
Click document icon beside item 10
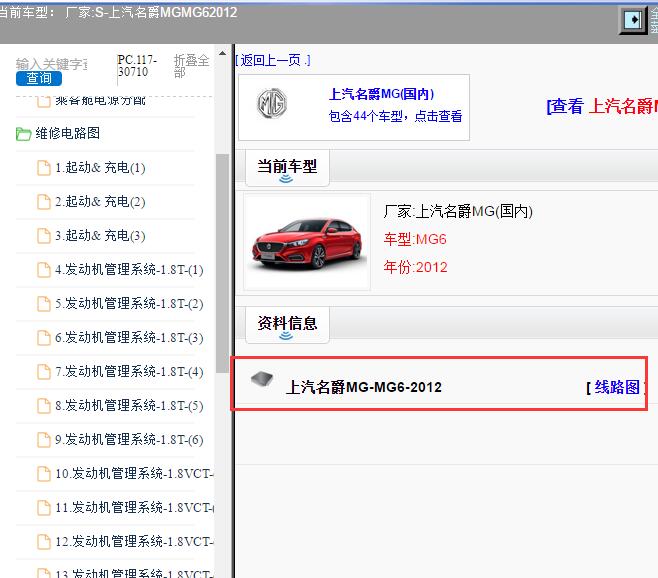44,473
